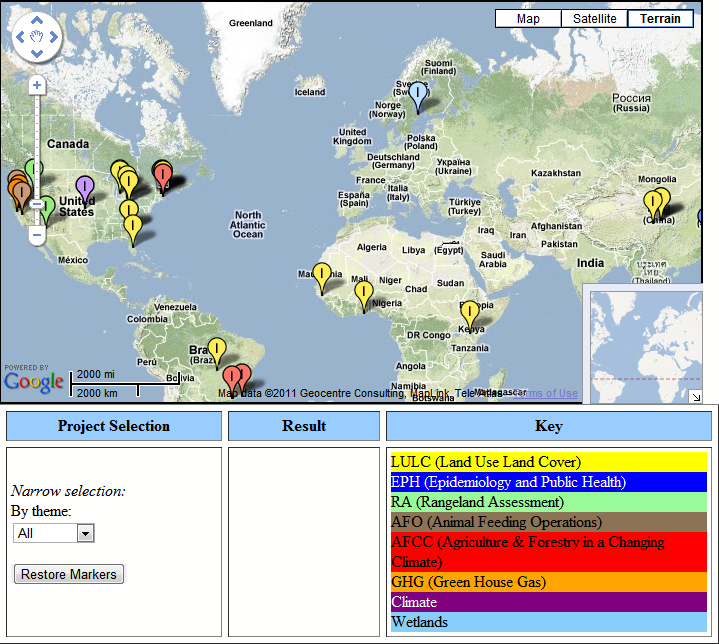Click the yellow LULC key entry
The image size is (719, 644).
tap(548, 462)
